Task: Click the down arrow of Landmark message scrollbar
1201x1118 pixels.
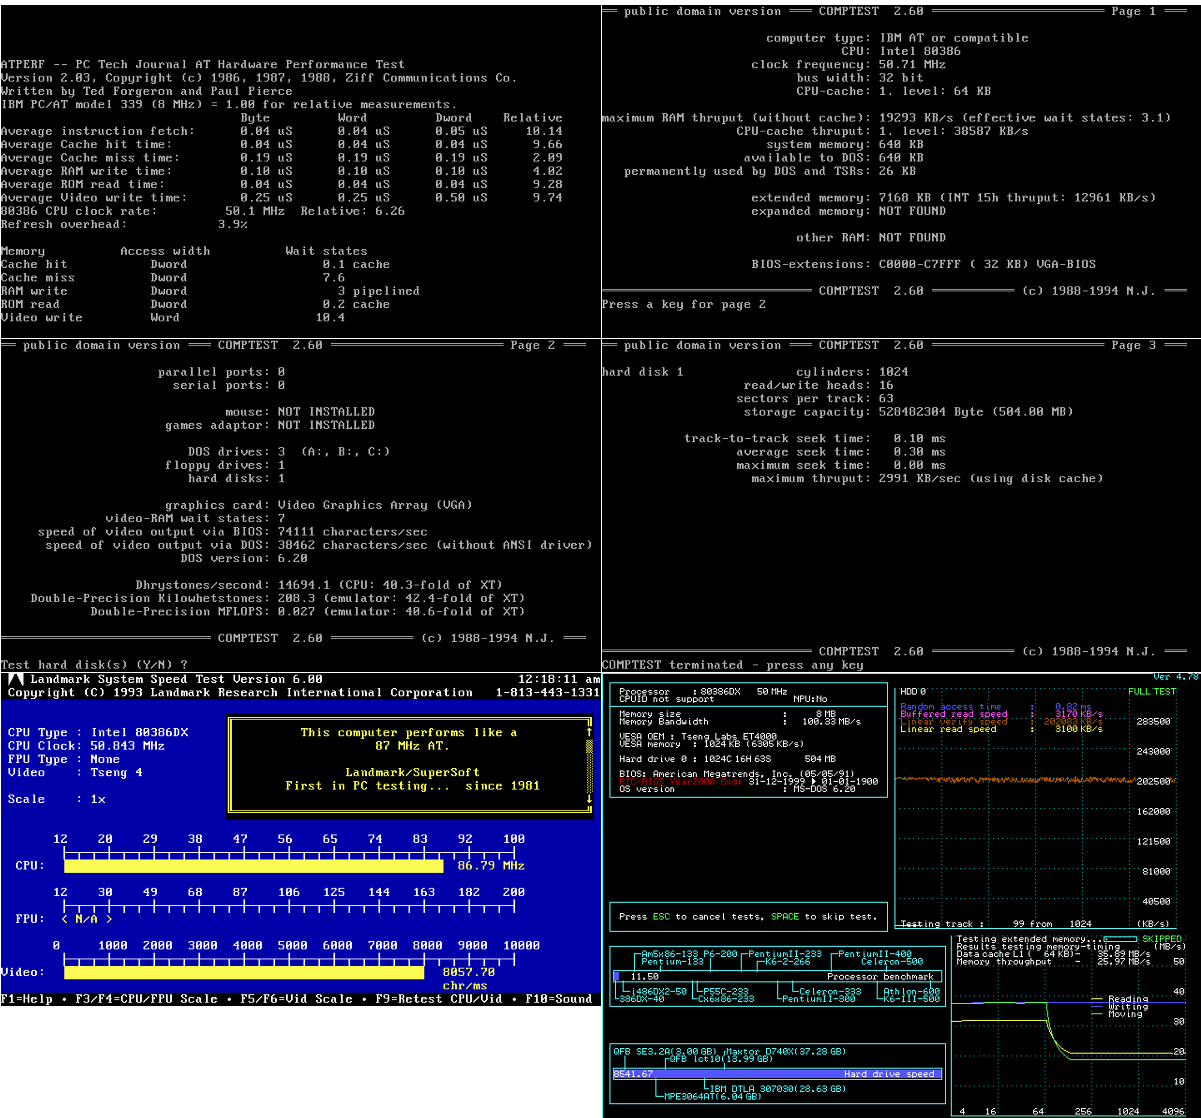Action: [589, 798]
